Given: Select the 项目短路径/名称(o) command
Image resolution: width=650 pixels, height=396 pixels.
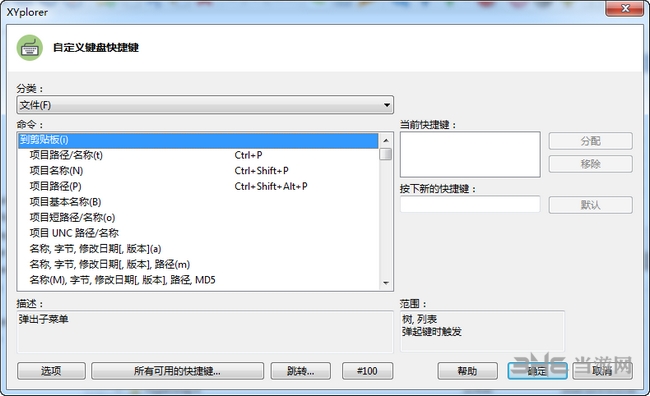Looking at the screenshot, I should [198, 218].
